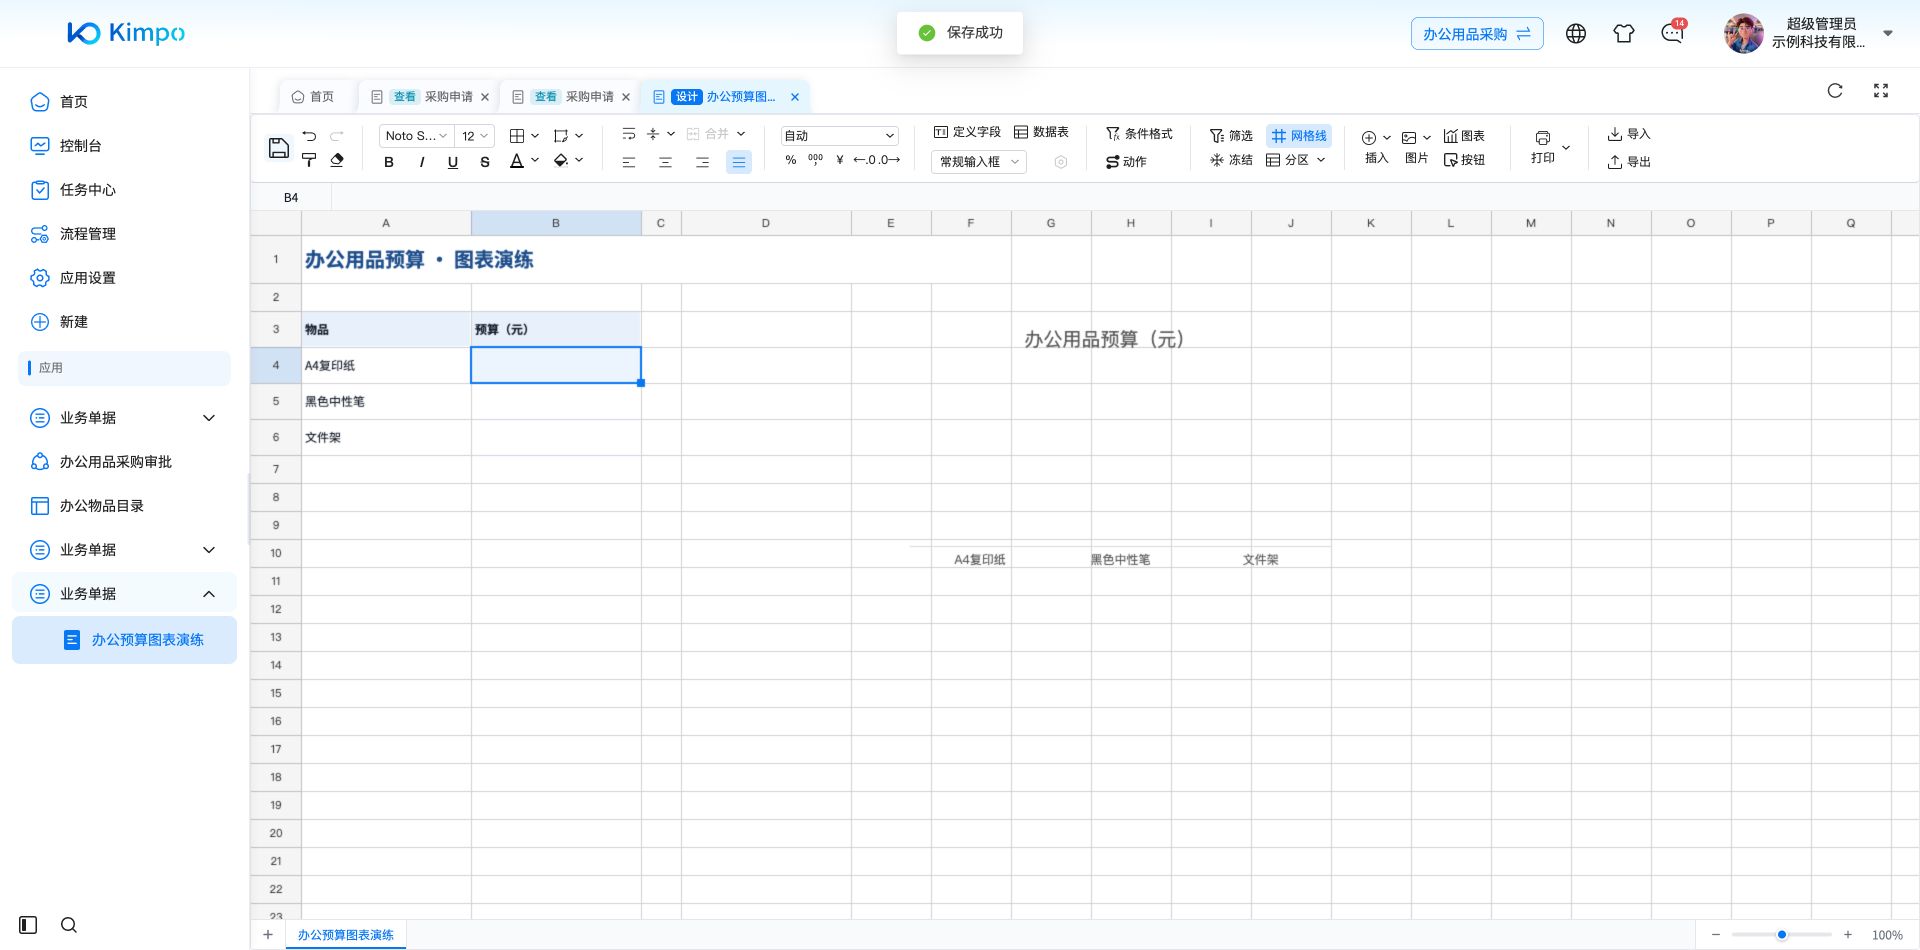1920x950 pixels.
Task: Open 流程管理 in the sidebar
Action: pyautogui.click(x=87, y=234)
